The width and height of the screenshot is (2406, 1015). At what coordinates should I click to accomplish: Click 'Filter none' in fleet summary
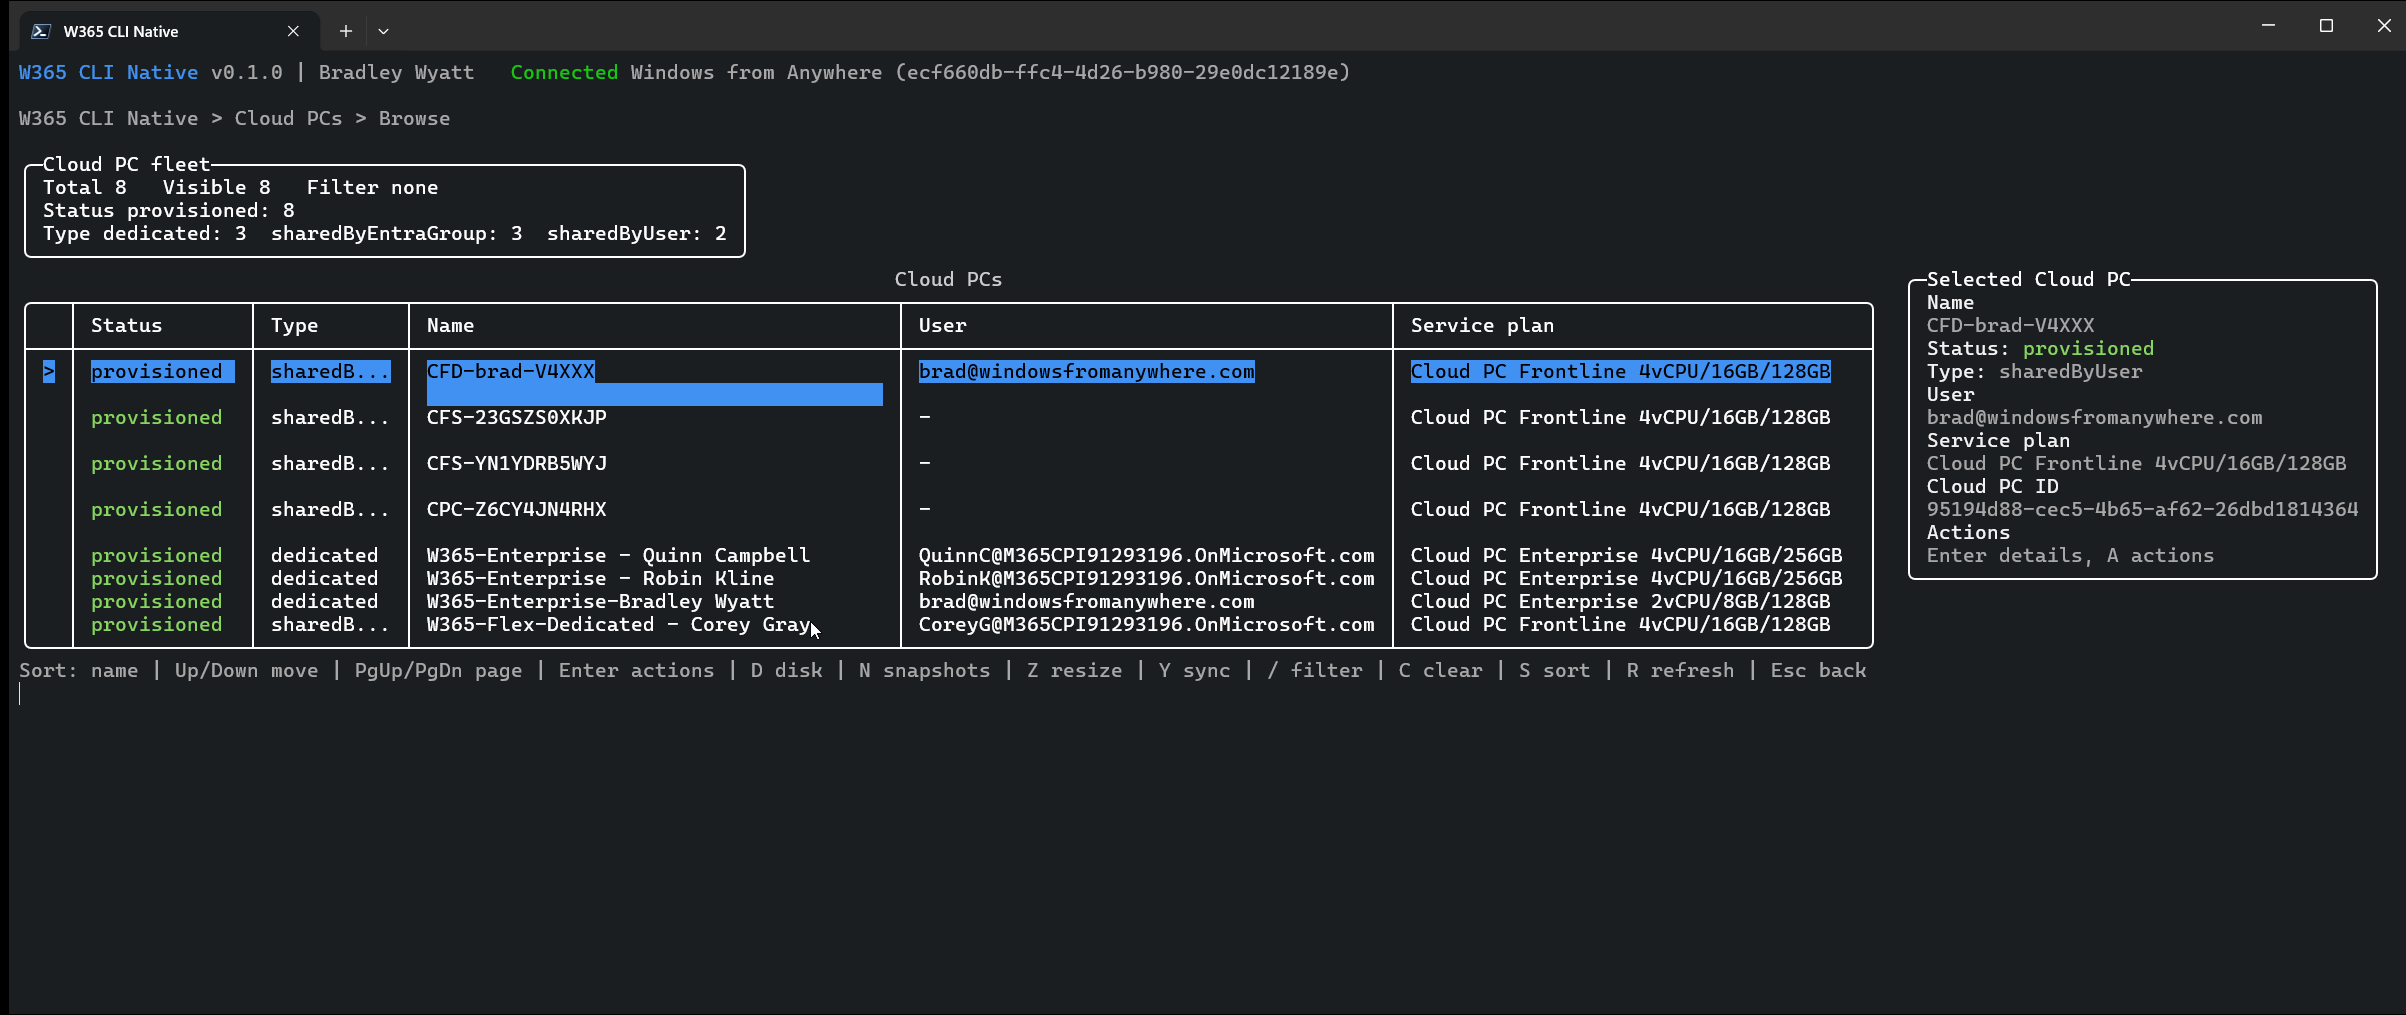point(372,188)
